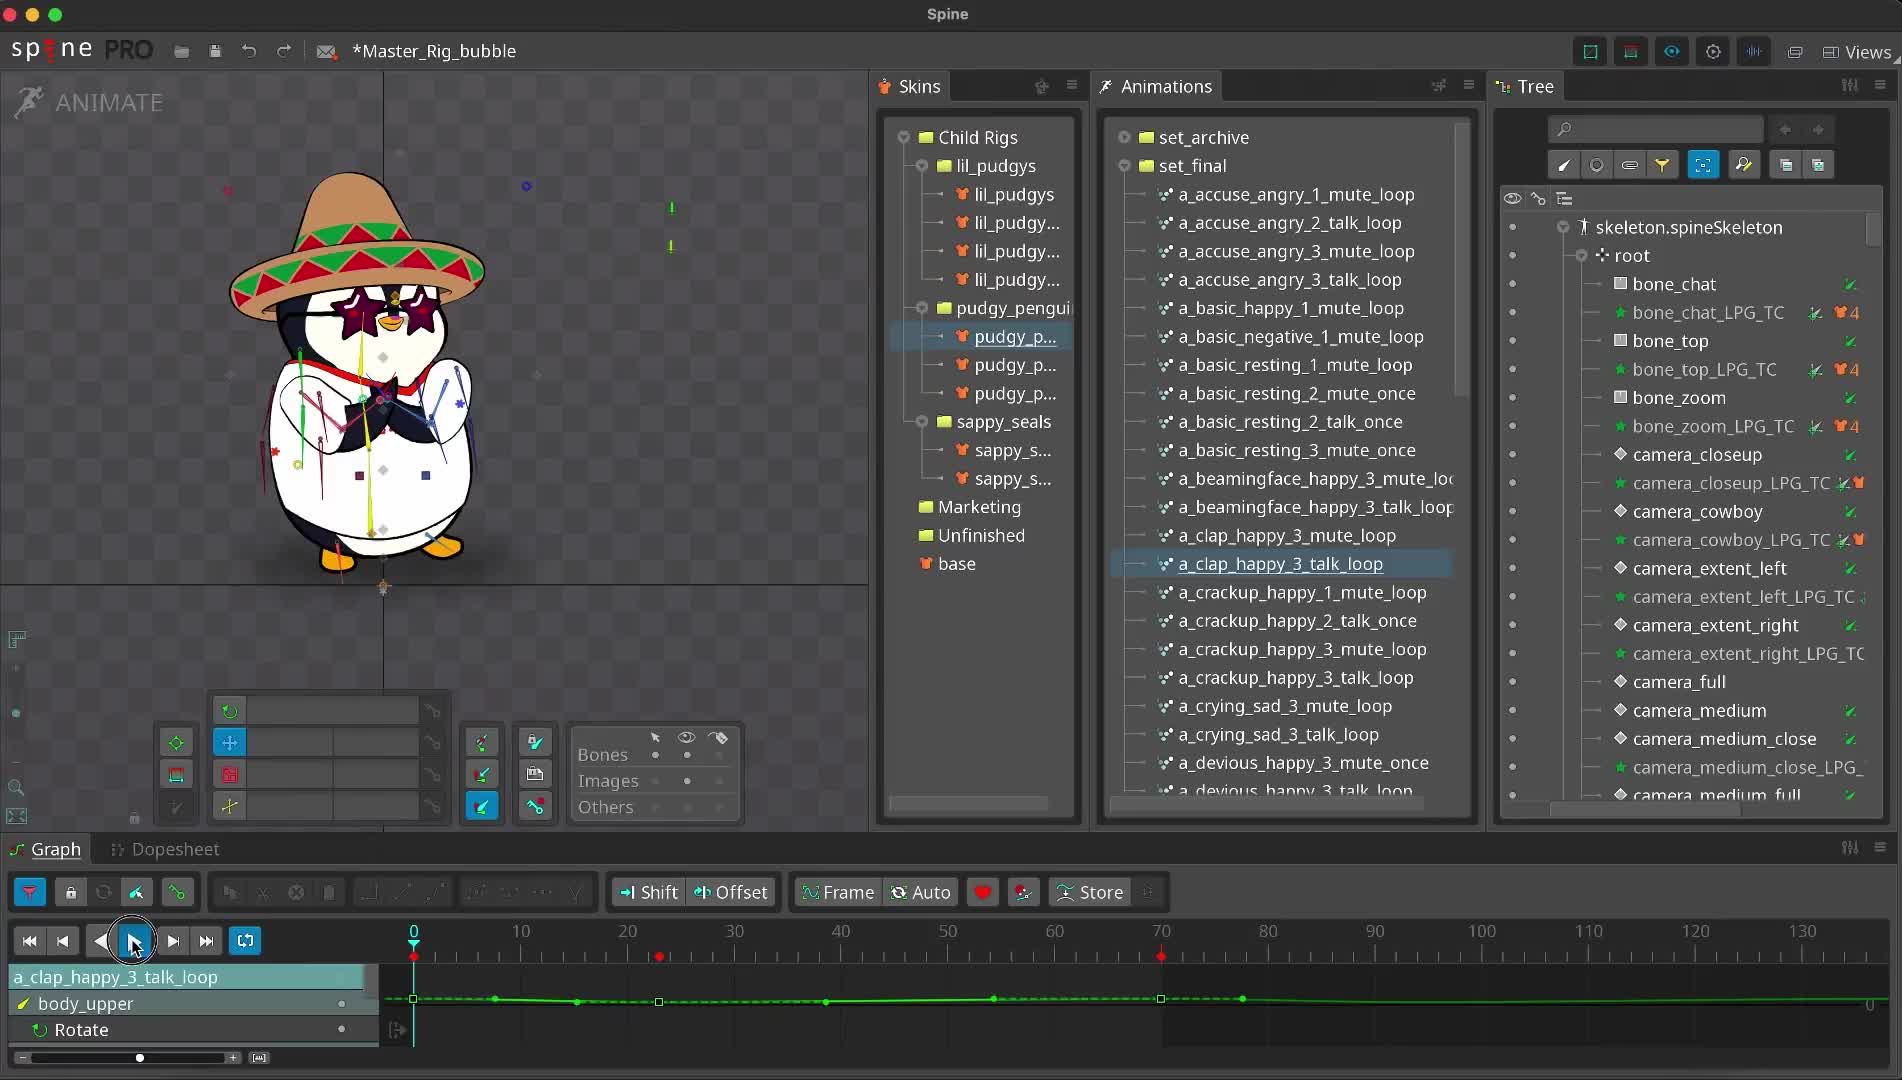The height and width of the screenshot is (1080, 1902).
Task: Jump to first frame of the animation
Action: pyautogui.click(x=29, y=941)
